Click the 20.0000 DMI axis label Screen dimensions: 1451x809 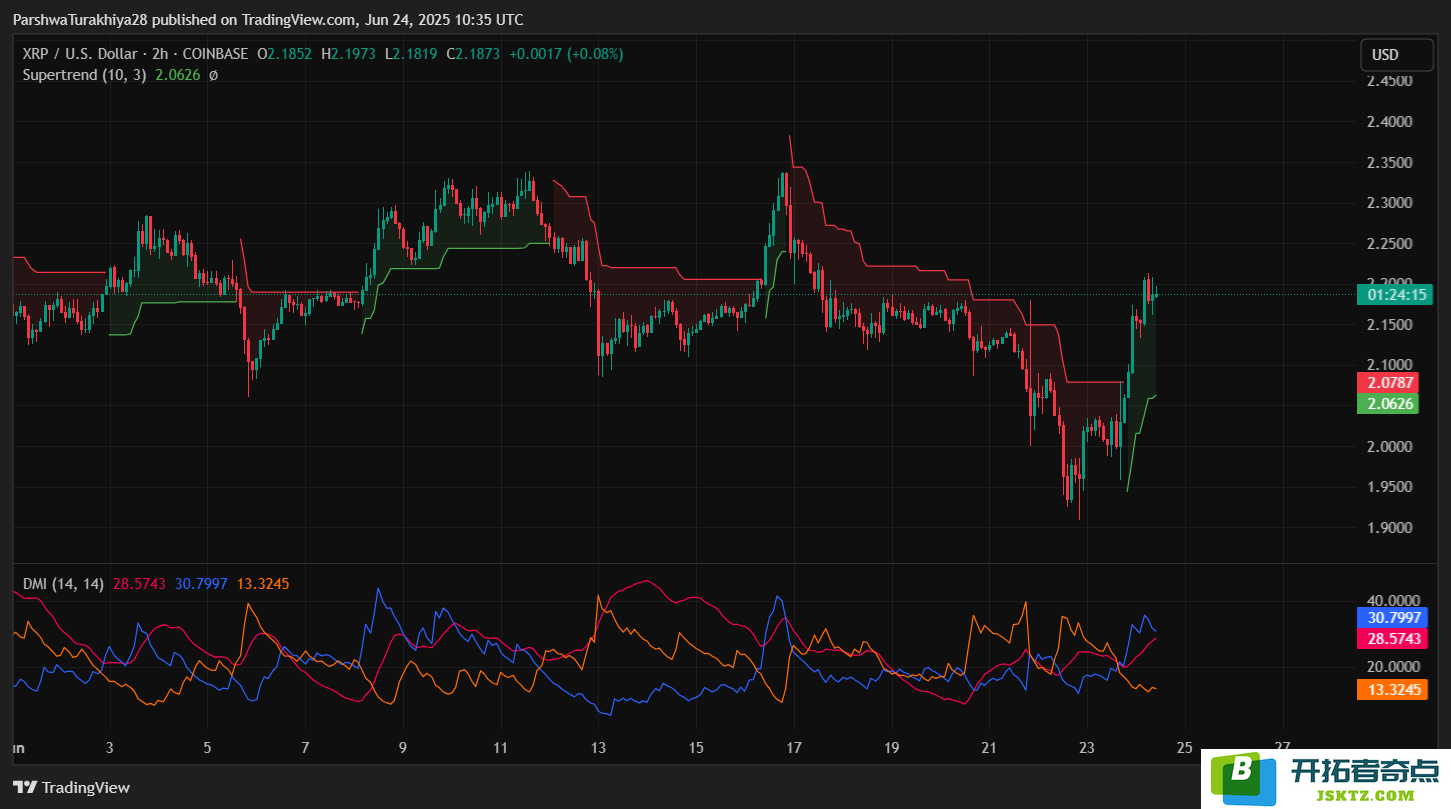pos(1393,667)
